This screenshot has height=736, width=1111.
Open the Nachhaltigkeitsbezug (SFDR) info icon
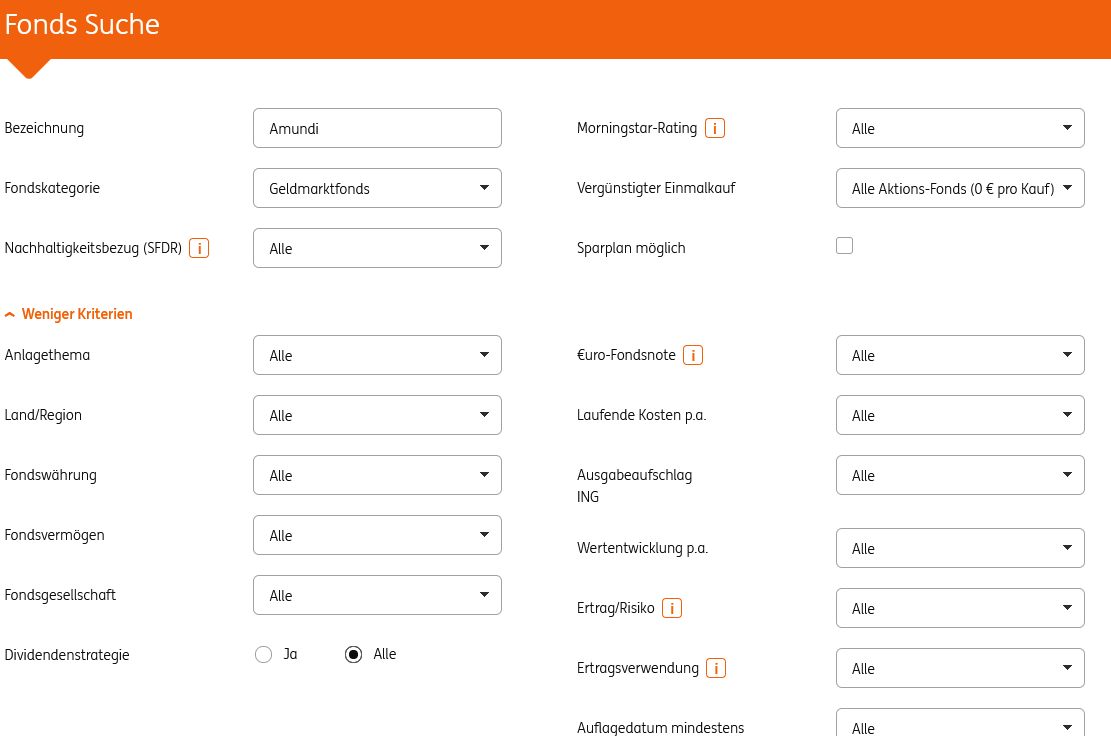tap(199, 248)
